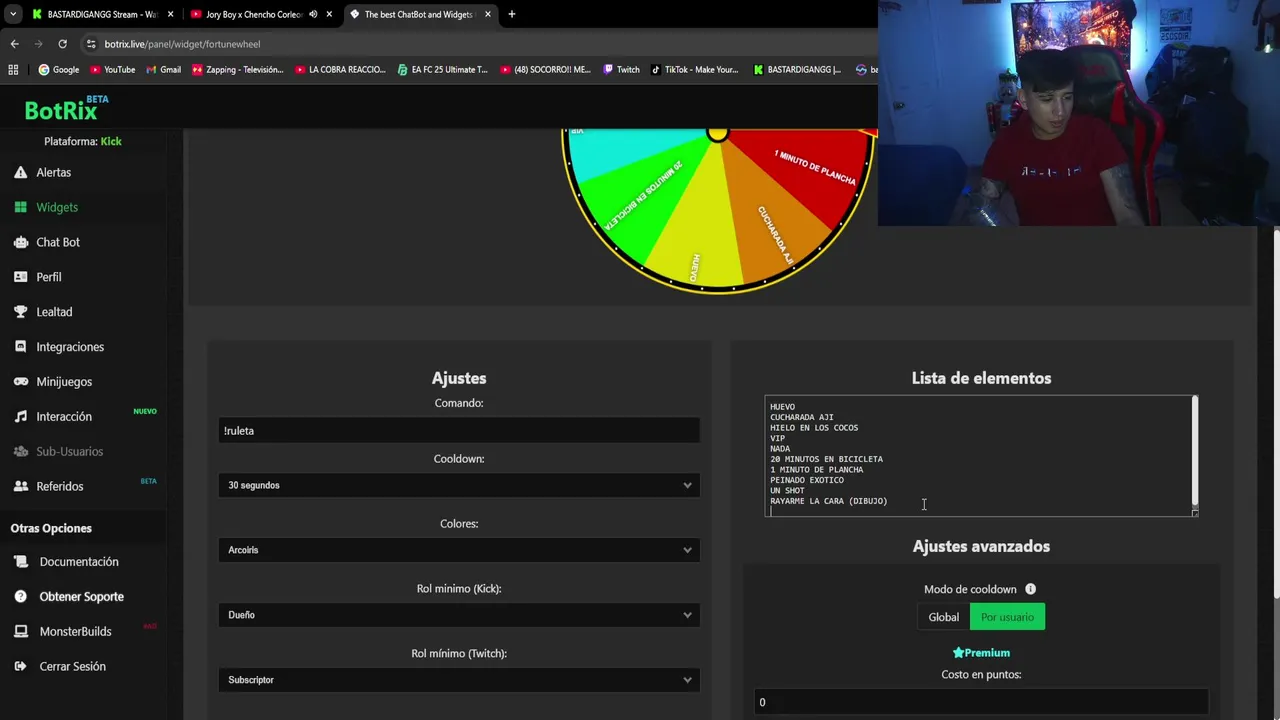Click the Sub-Usuarios people icon

(20, 451)
